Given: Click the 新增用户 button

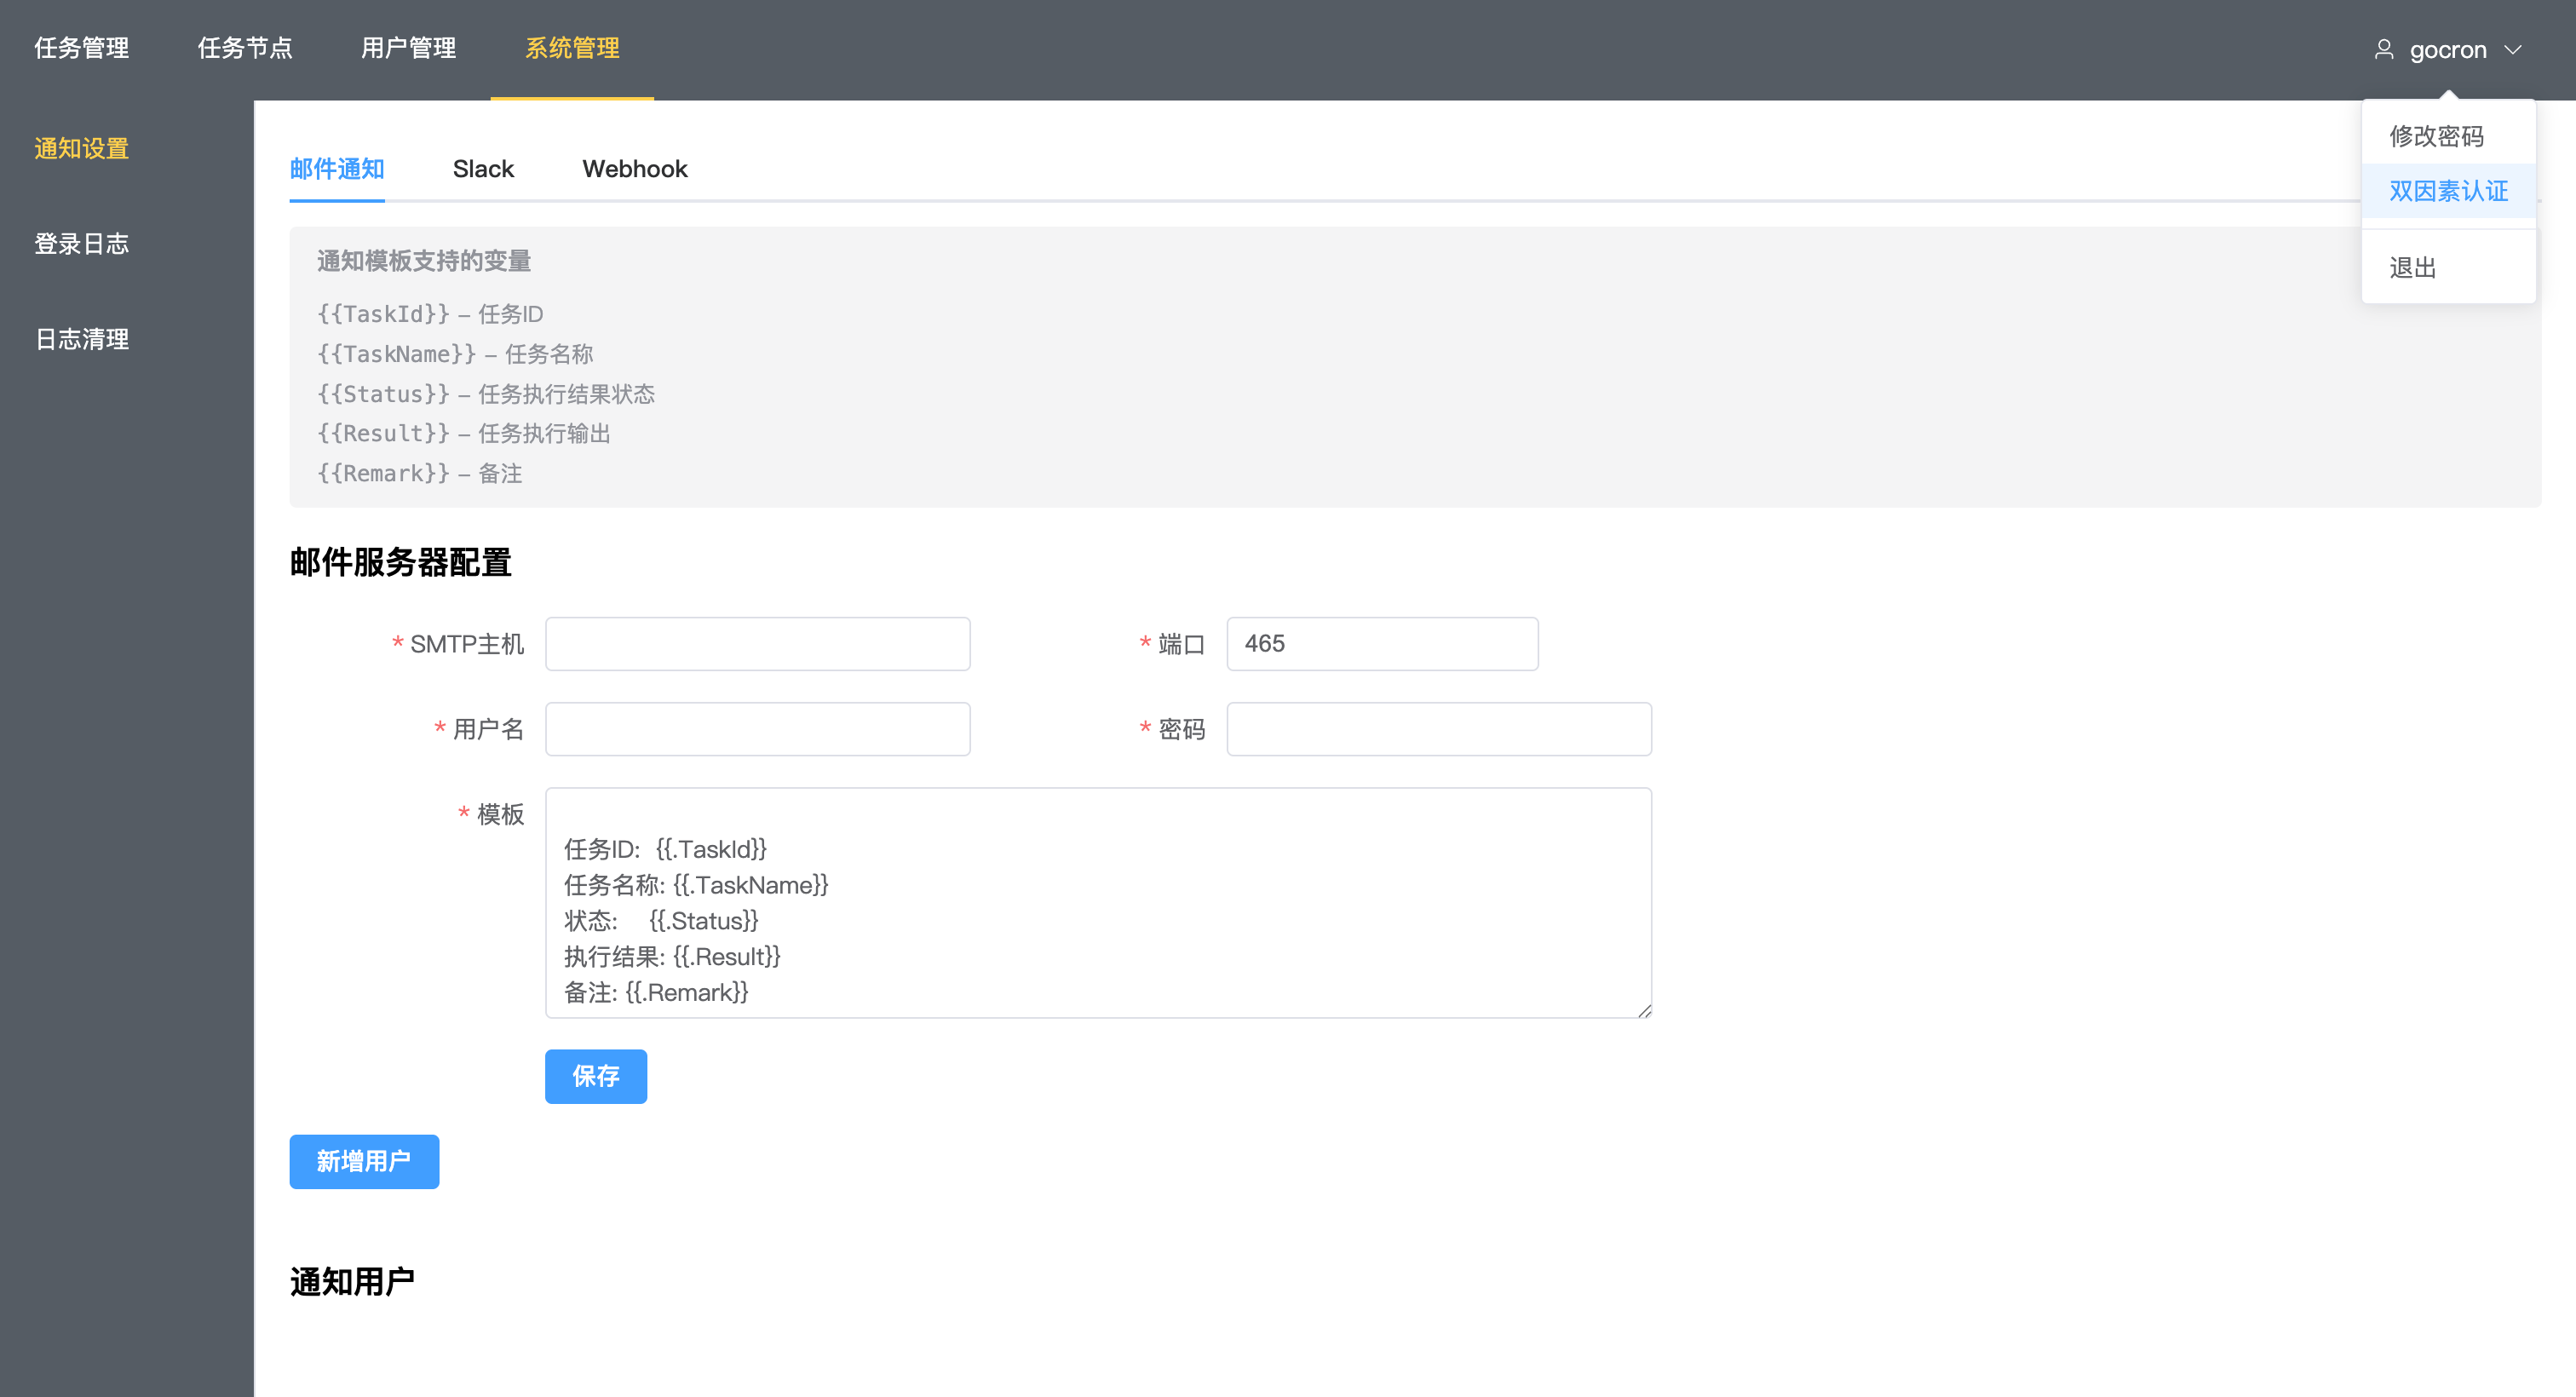Looking at the screenshot, I should [364, 1161].
